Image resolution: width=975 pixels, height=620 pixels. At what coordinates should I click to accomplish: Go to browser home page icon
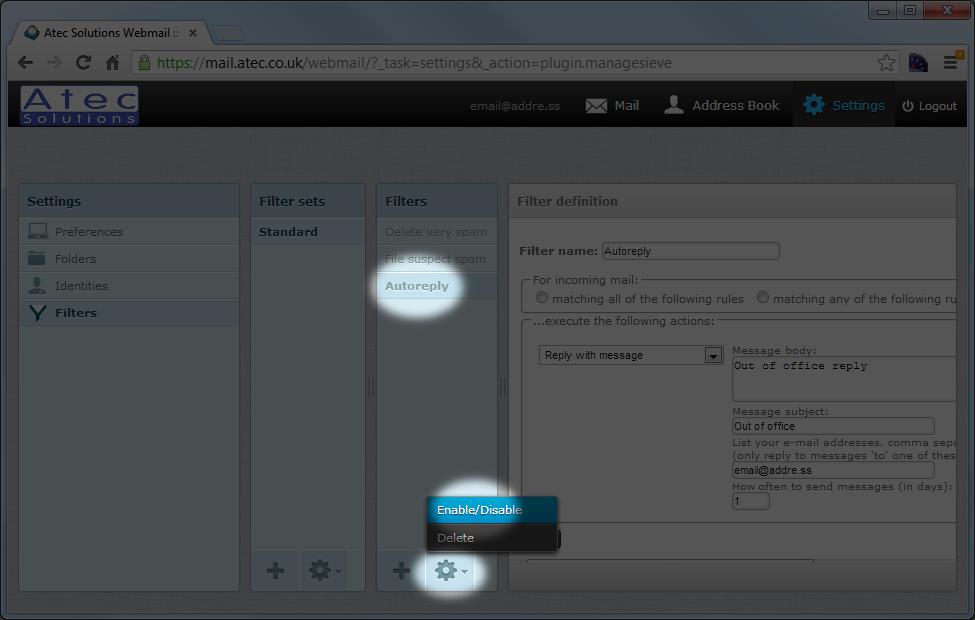112,63
